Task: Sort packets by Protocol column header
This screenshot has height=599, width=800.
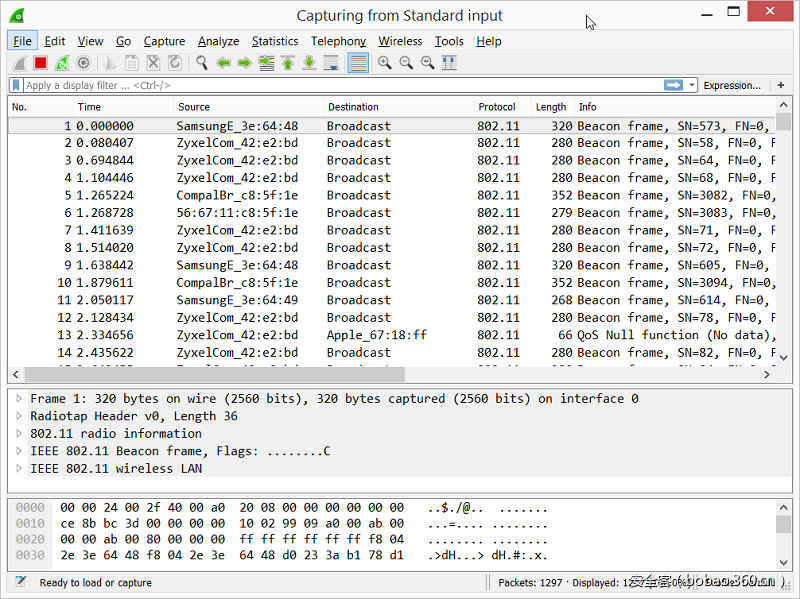Action: click(497, 107)
